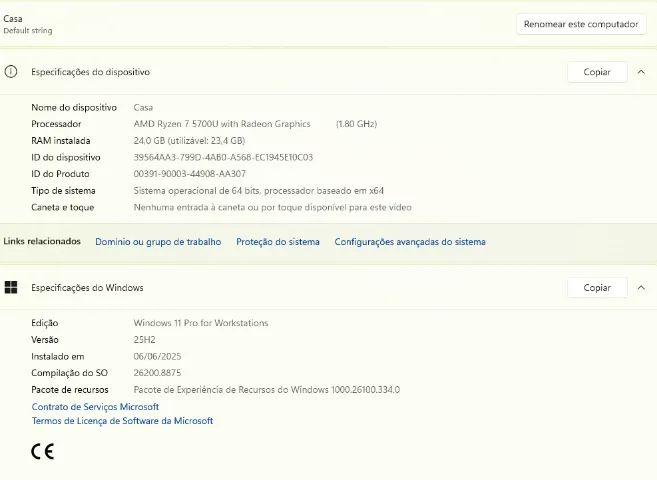Click the Pacote de recursos label

[x=70, y=390]
